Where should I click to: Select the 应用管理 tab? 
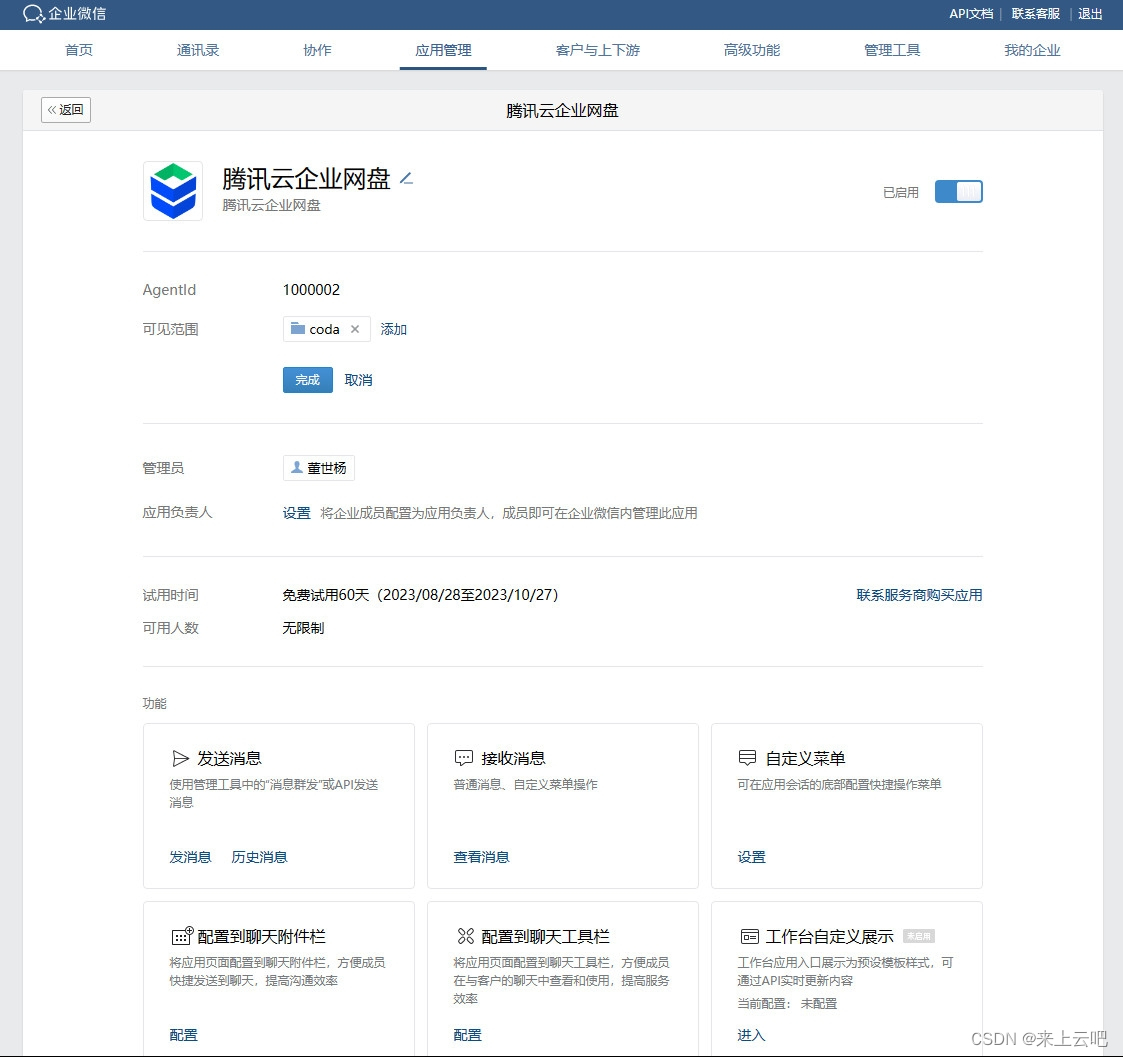(x=443, y=50)
